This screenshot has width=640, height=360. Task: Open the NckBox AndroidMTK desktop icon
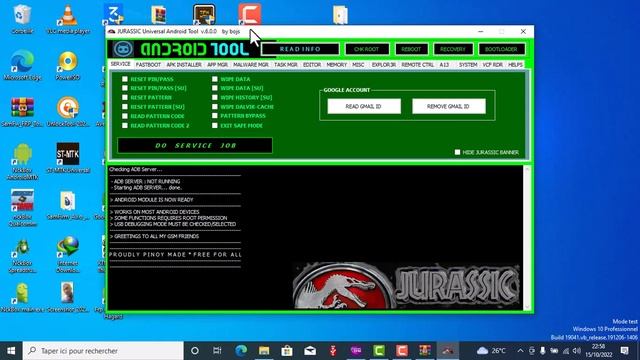[x=22, y=161]
